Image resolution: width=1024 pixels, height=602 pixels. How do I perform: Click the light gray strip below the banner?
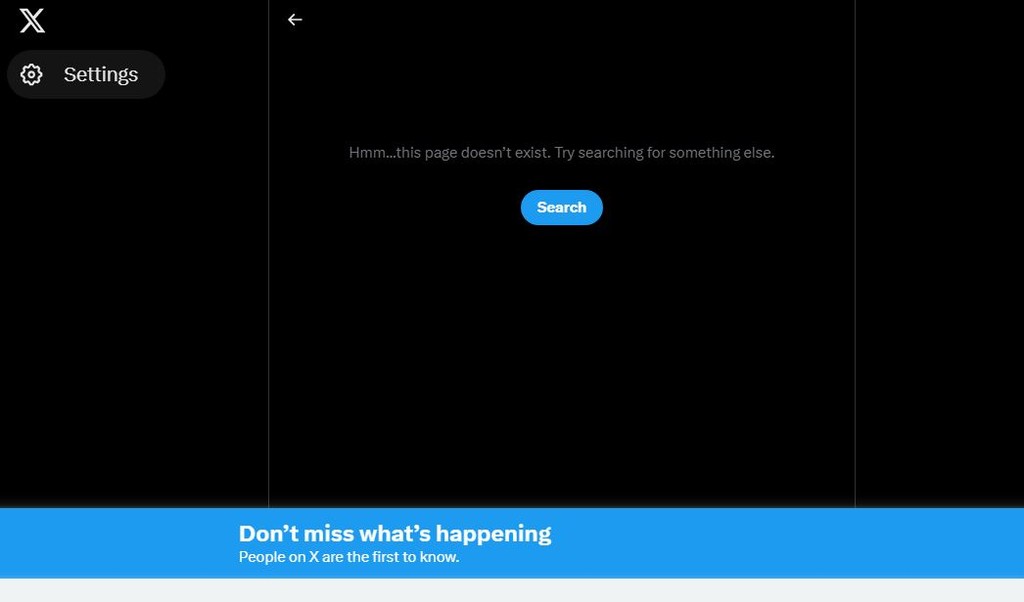pyautogui.click(x=512, y=590)
